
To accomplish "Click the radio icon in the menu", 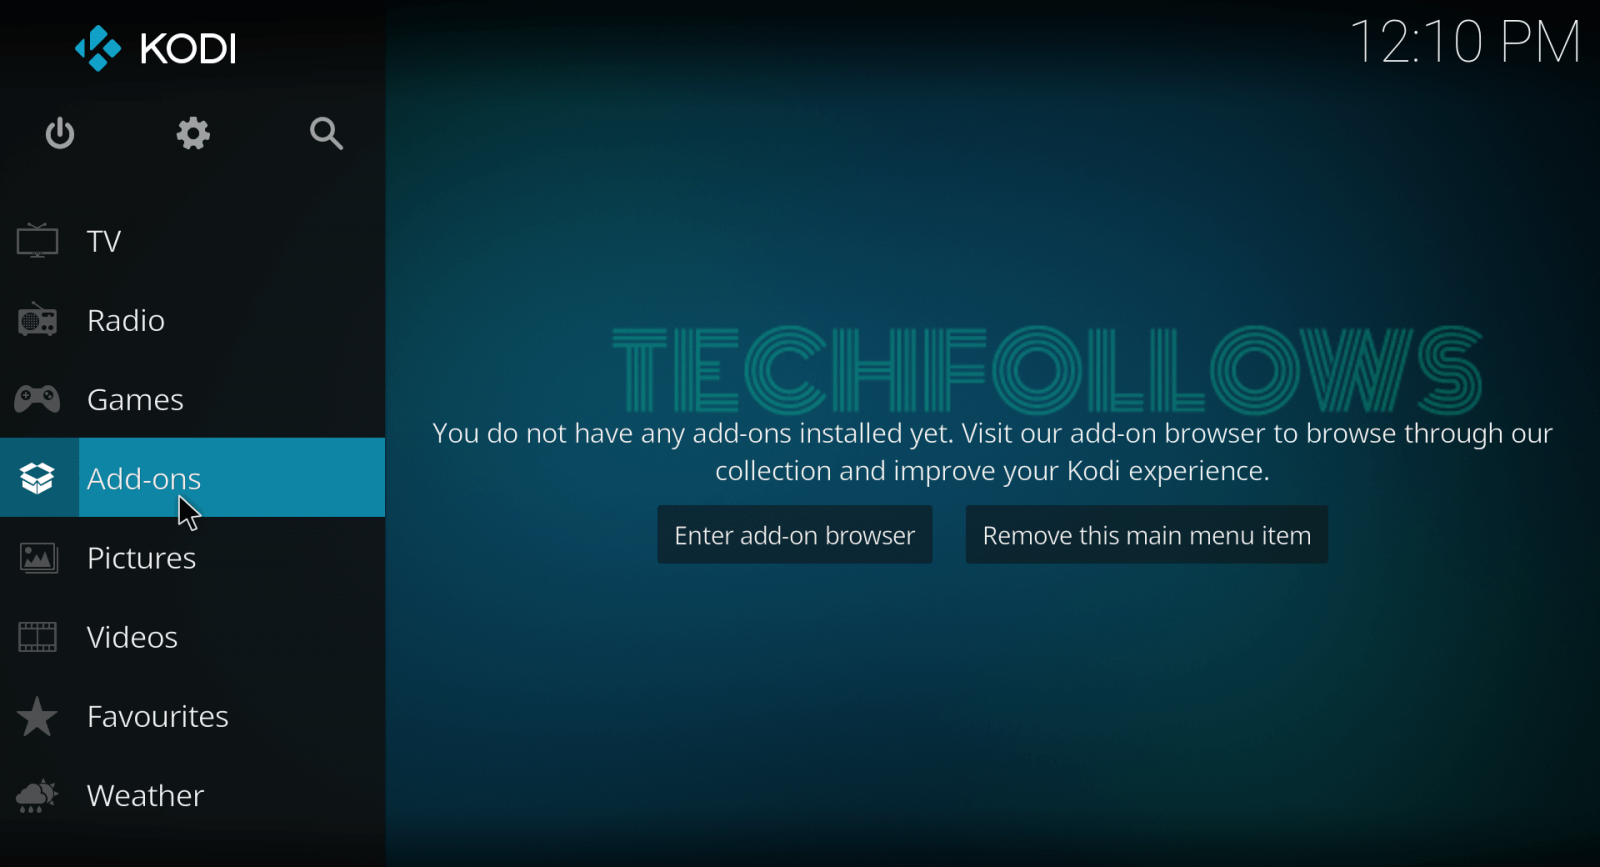I will tap(37, 320).
